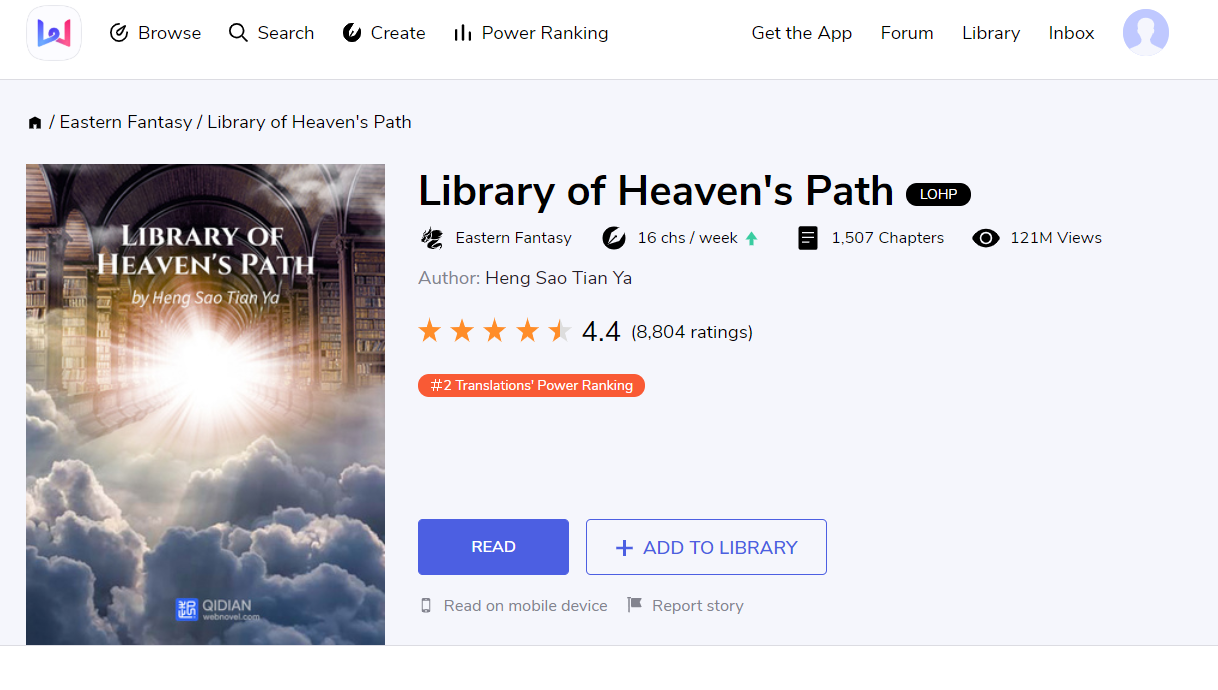Click the third rating star
The width and height of the screenshot is (1218, 690).
tap(495, 331)
